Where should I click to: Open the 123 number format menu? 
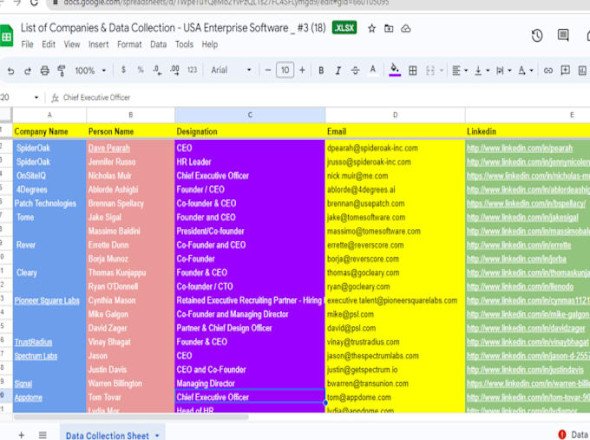click(192, 70)
